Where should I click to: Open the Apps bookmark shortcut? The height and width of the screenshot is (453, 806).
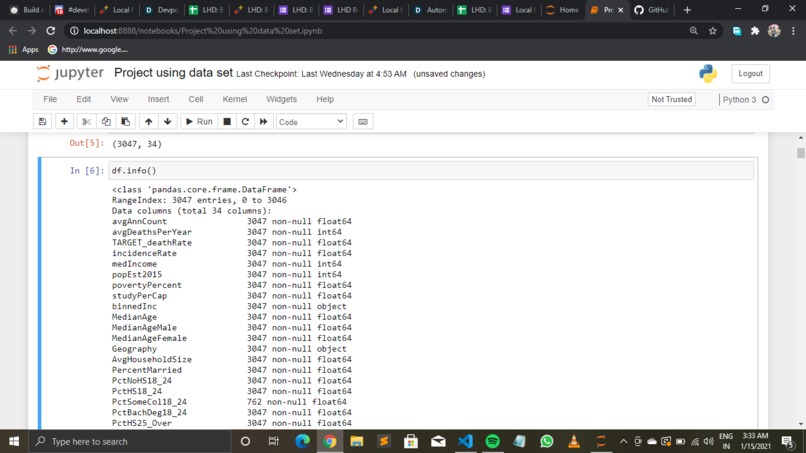[24, 49]
